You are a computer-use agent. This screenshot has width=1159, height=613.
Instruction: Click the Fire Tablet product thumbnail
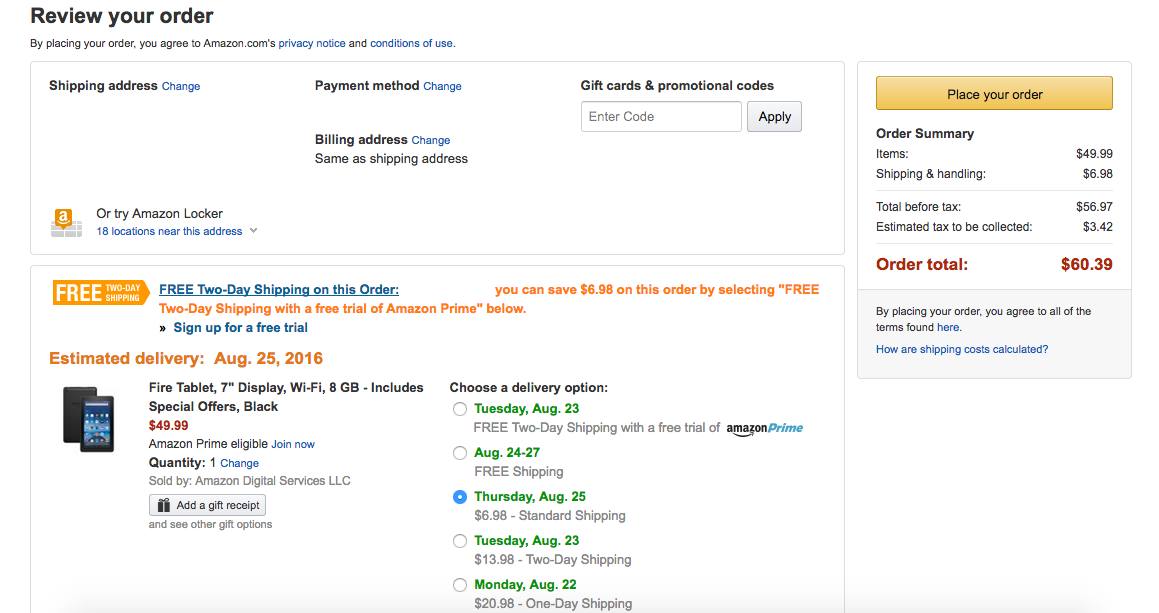point(87,419)
